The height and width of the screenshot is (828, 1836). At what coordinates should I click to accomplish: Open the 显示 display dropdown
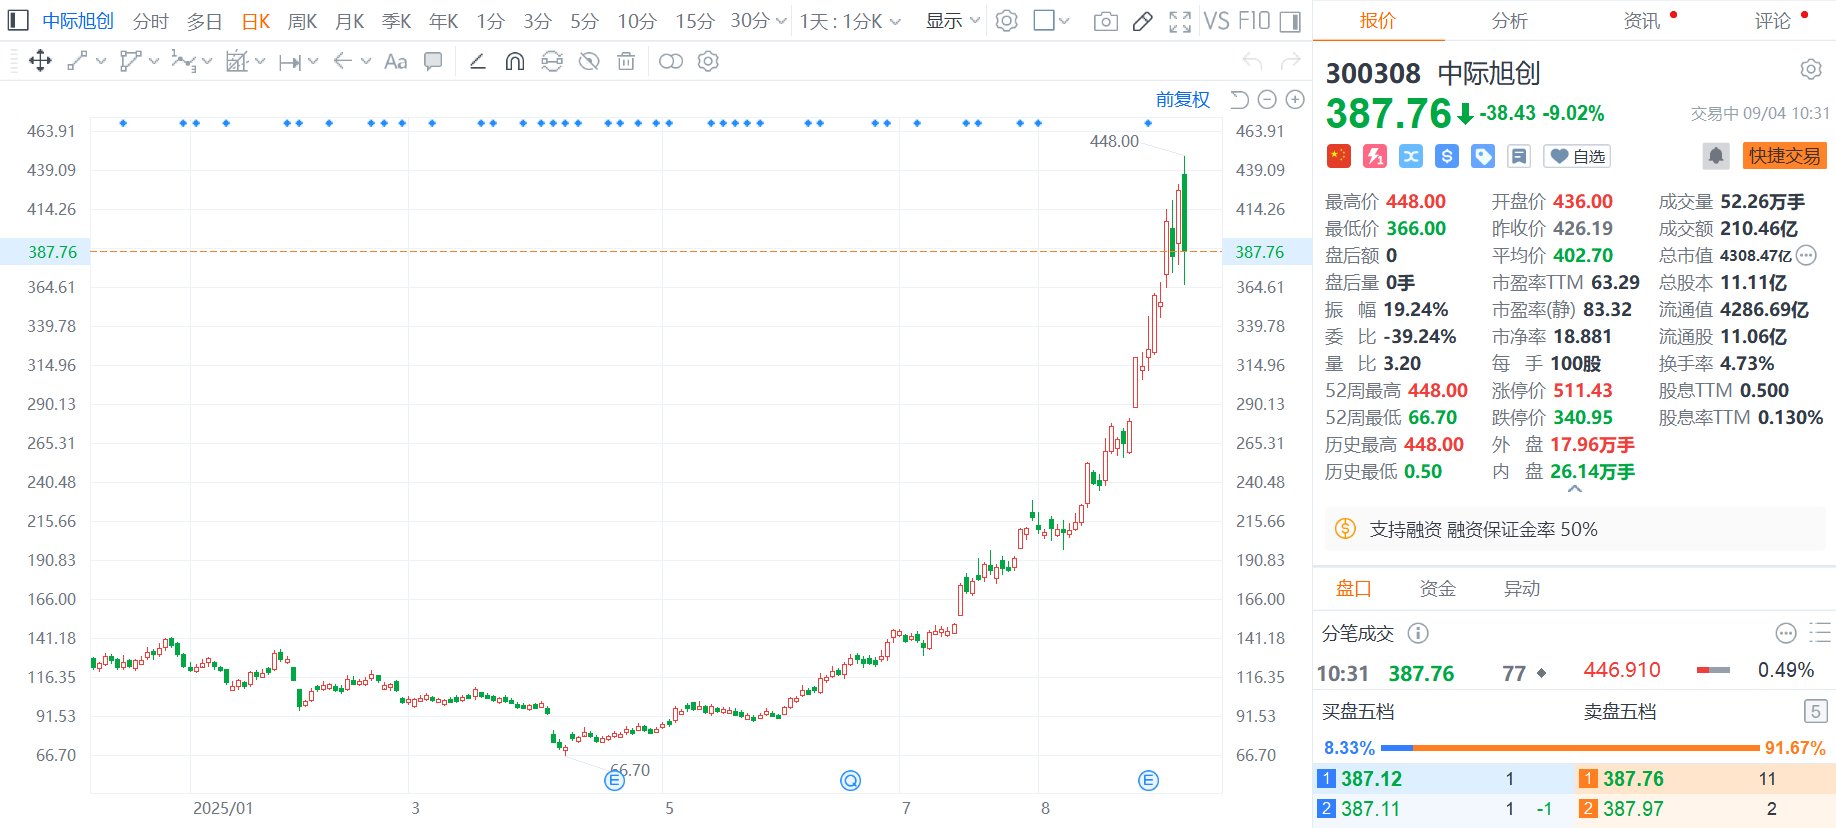click(x=952, y=21)
